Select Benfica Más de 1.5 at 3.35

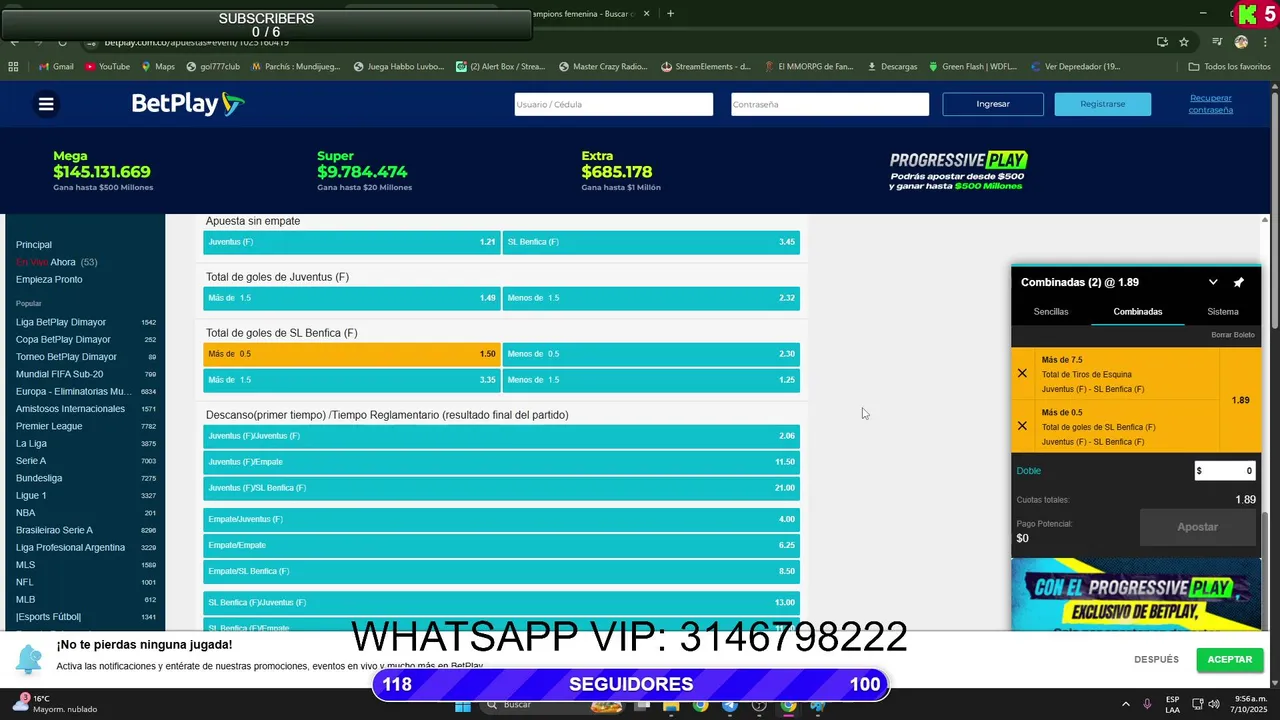pos(351,380)
